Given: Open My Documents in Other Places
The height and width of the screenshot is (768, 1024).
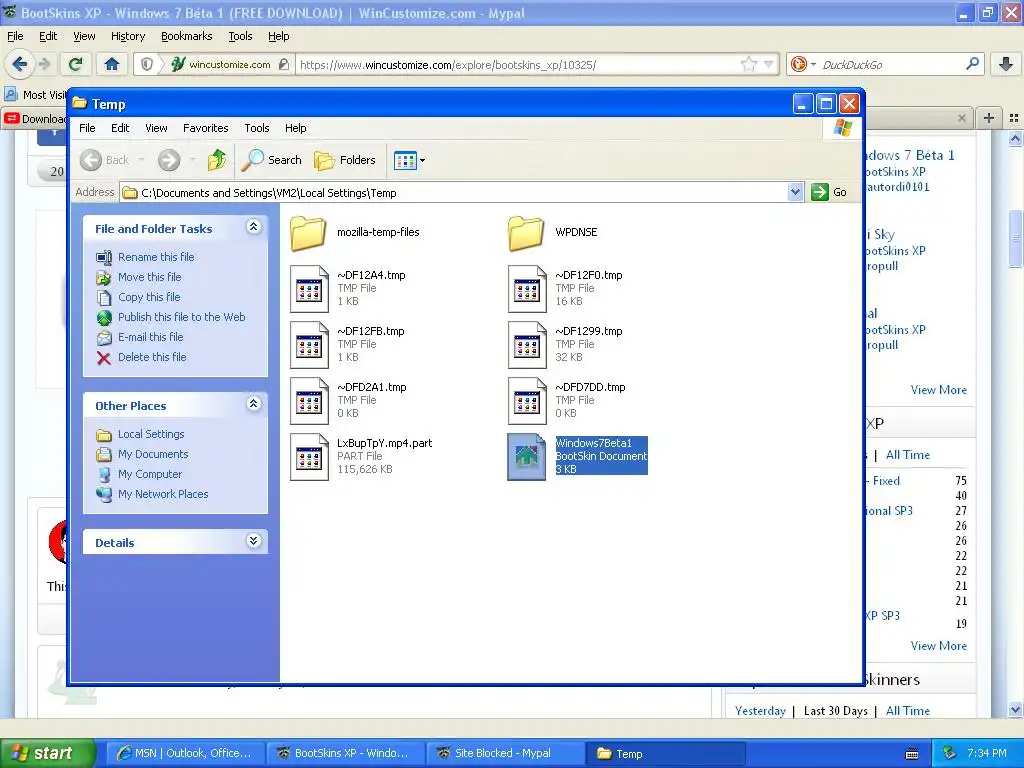Looking at the screenshot, I should (x=153, y=454).
